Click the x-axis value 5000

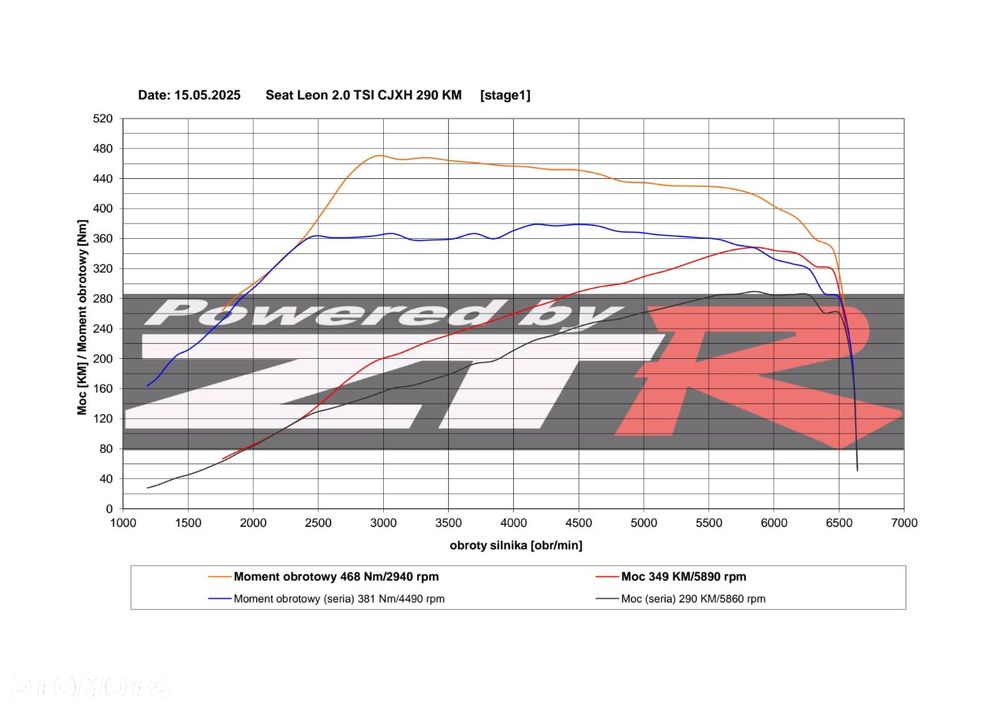click(x=643, y=523)
